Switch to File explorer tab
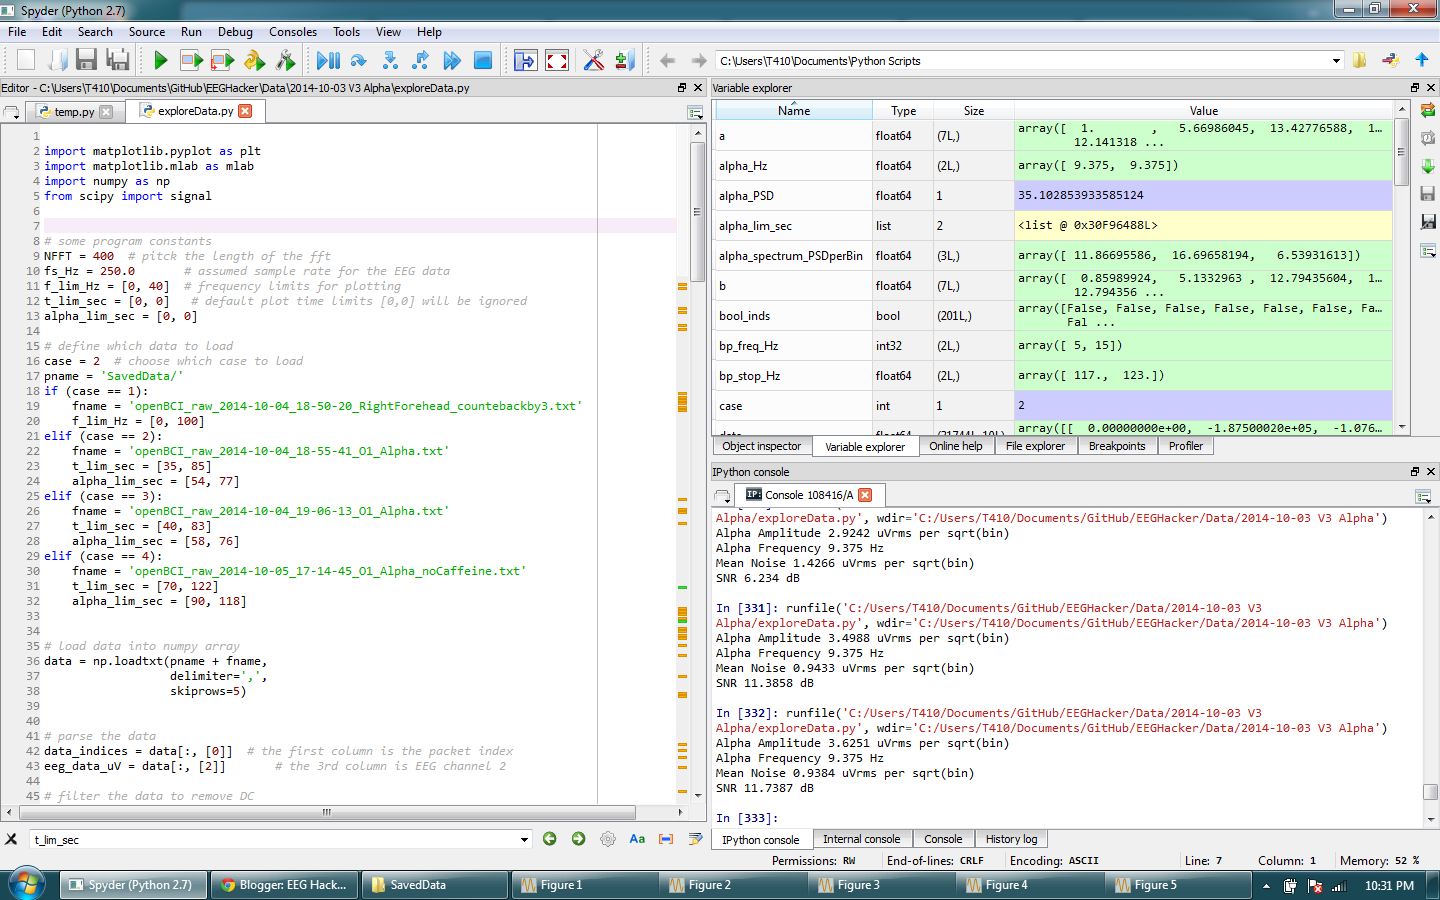The width and height of the screenshot is (1440, 900). click(1035, 446)
